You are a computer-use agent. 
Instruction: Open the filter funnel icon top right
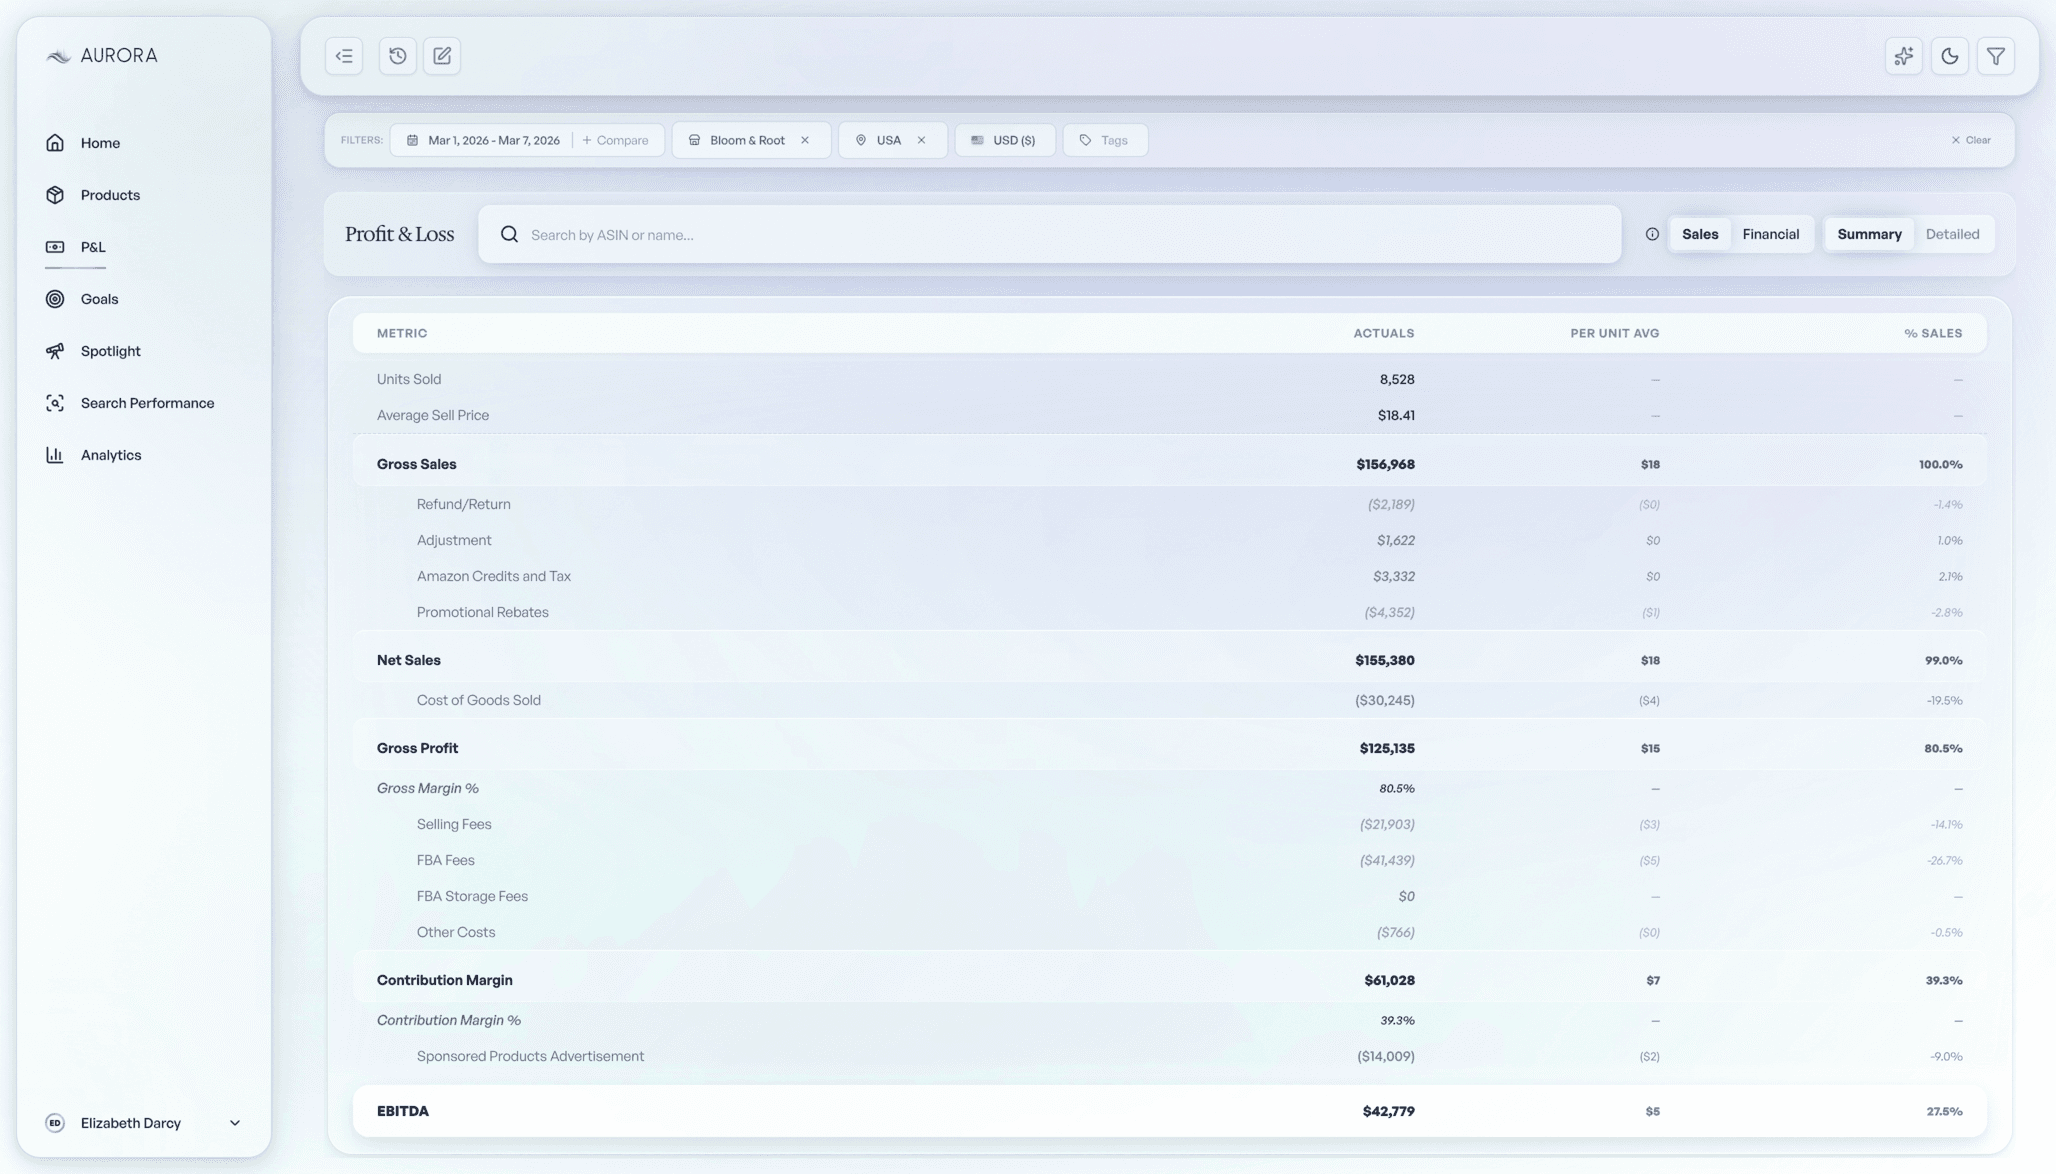click(1995, 56)
